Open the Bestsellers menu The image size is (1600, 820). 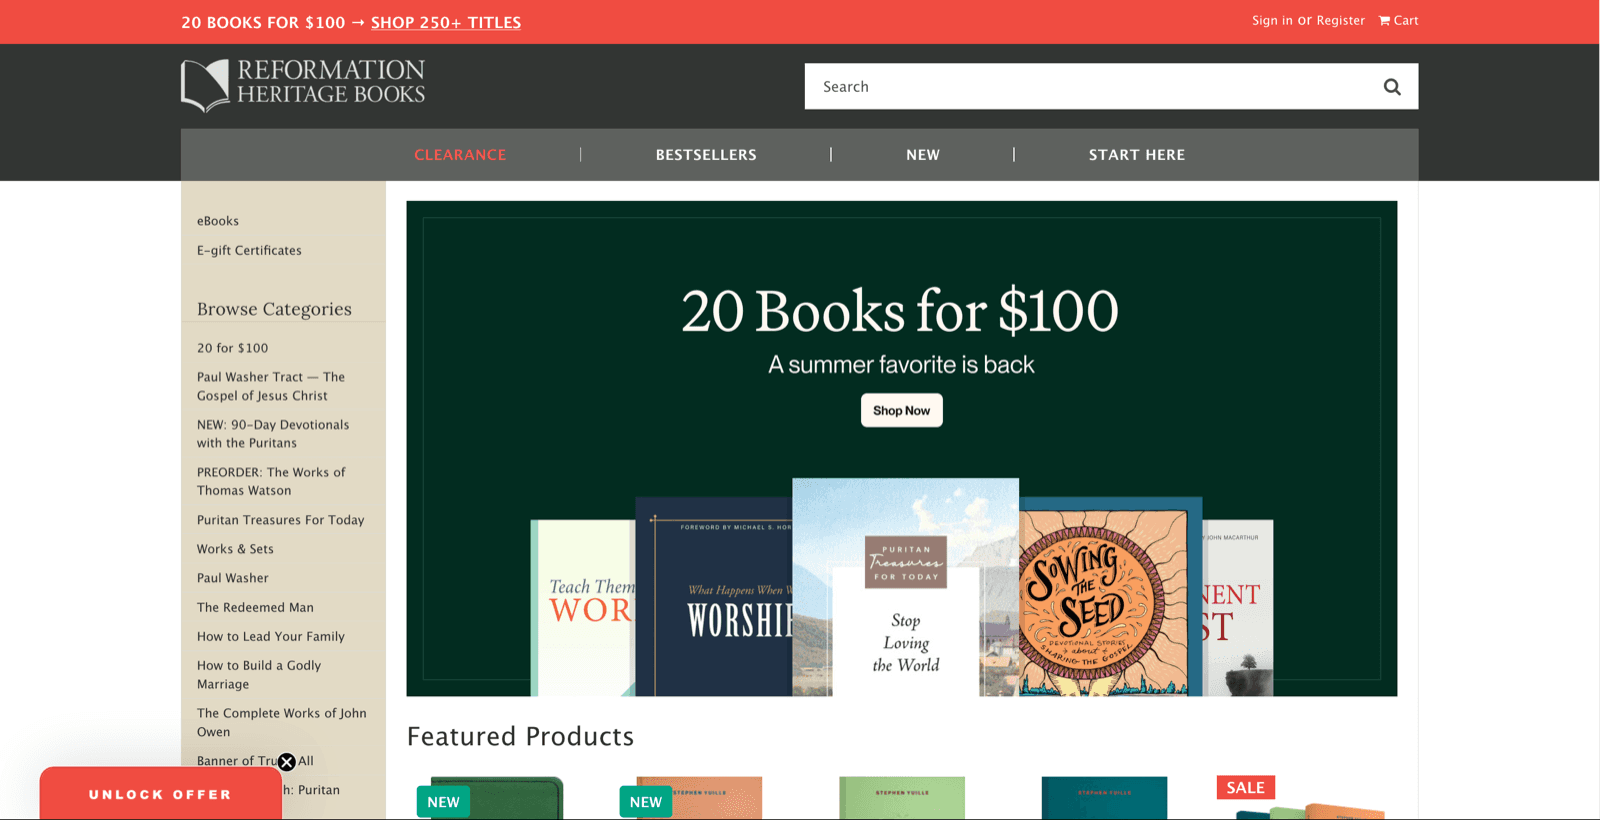(706, 155)
